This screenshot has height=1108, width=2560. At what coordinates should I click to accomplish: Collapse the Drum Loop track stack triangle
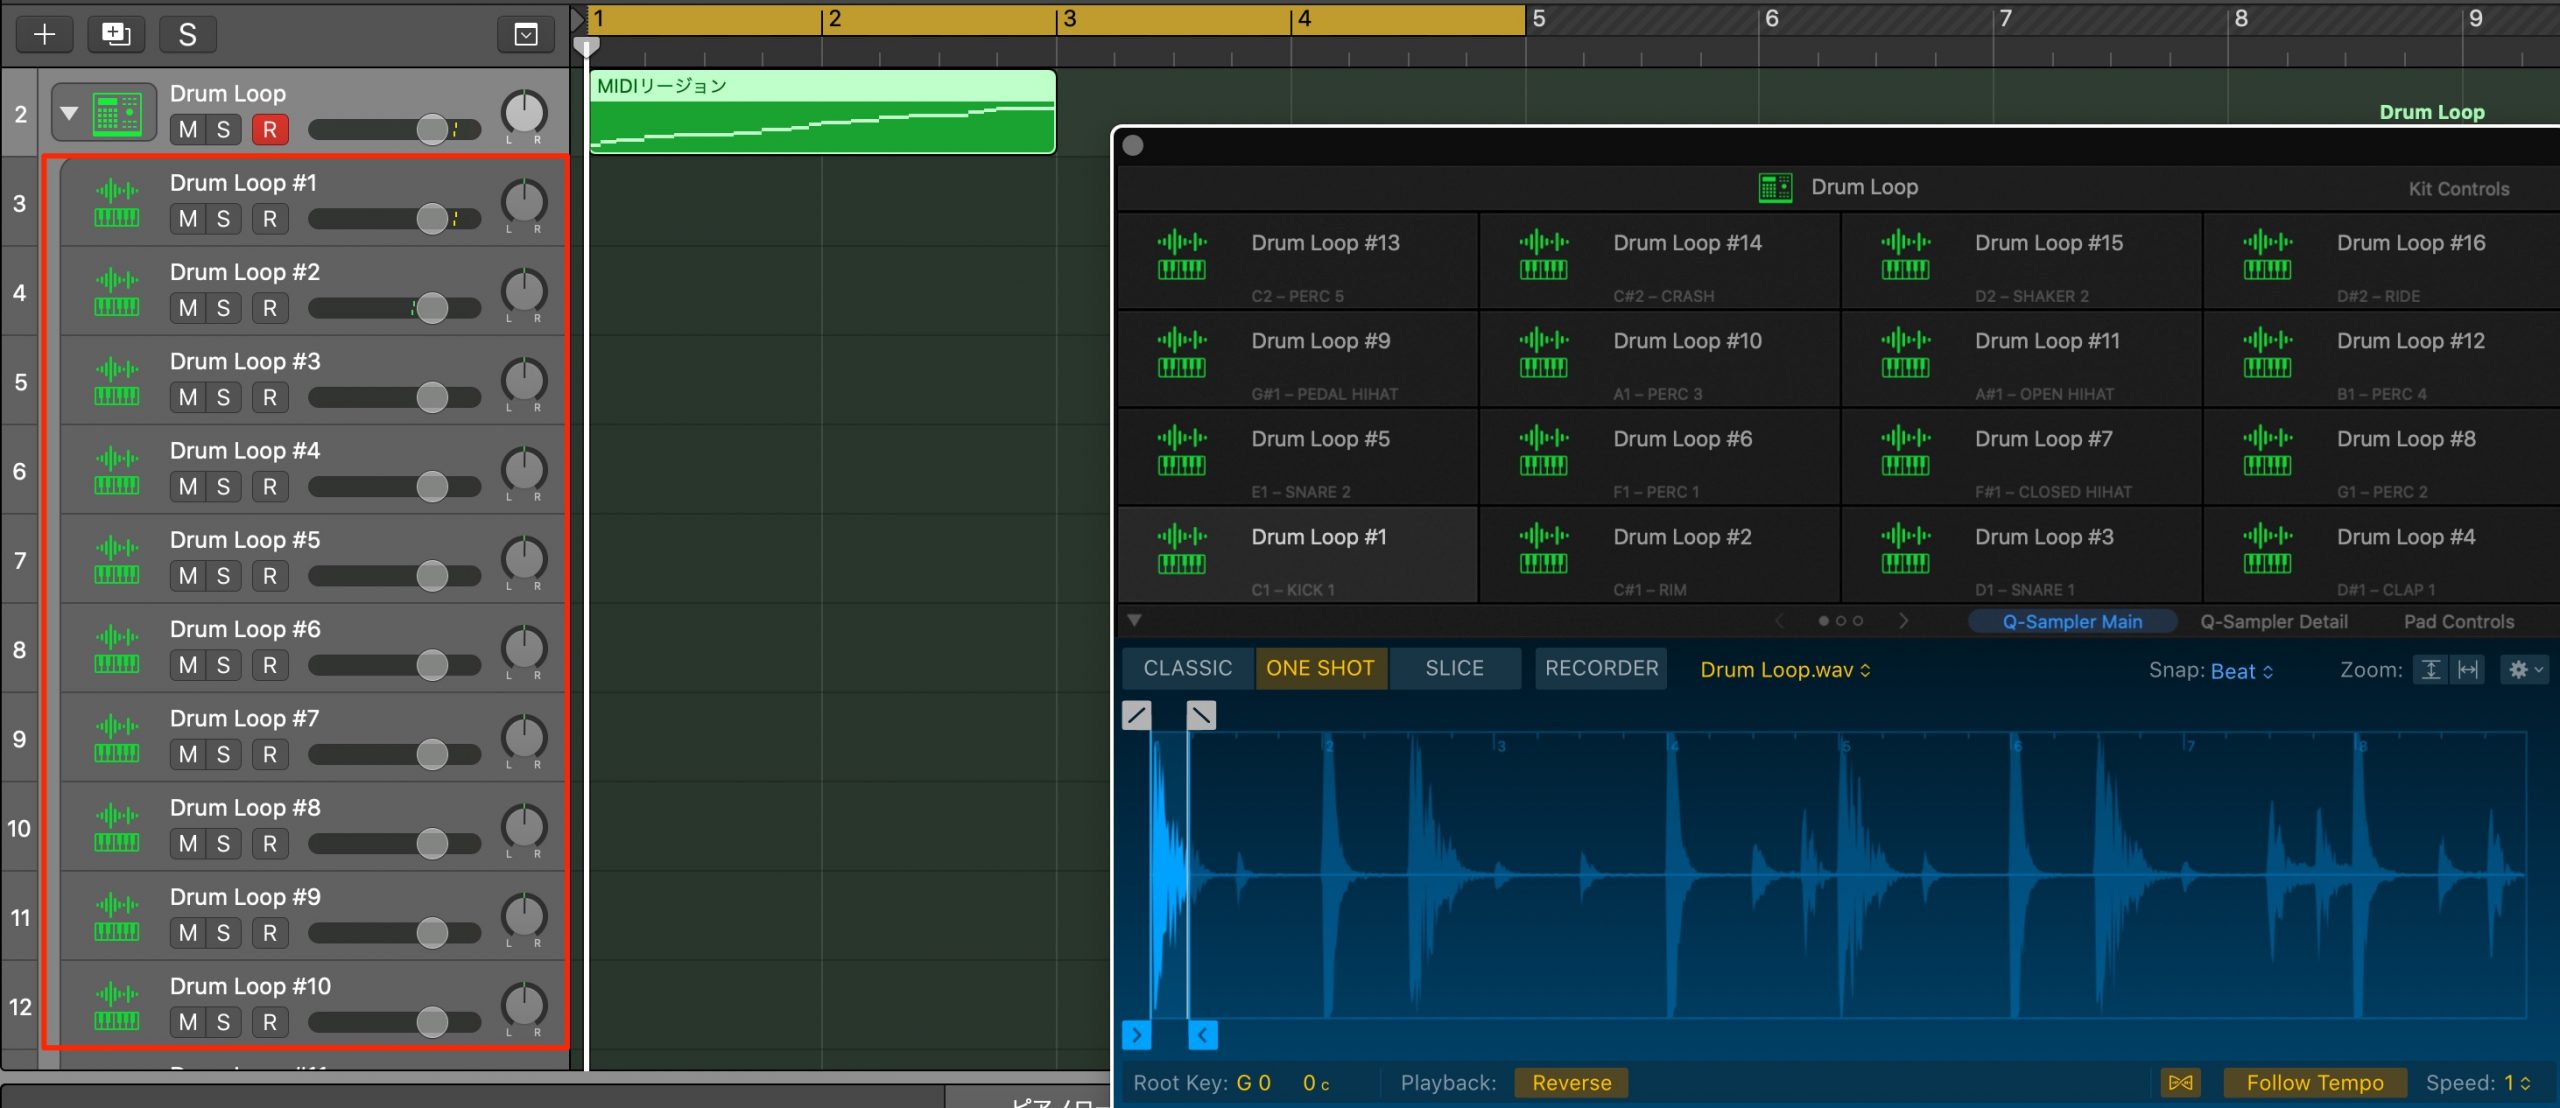click(69, 113)
